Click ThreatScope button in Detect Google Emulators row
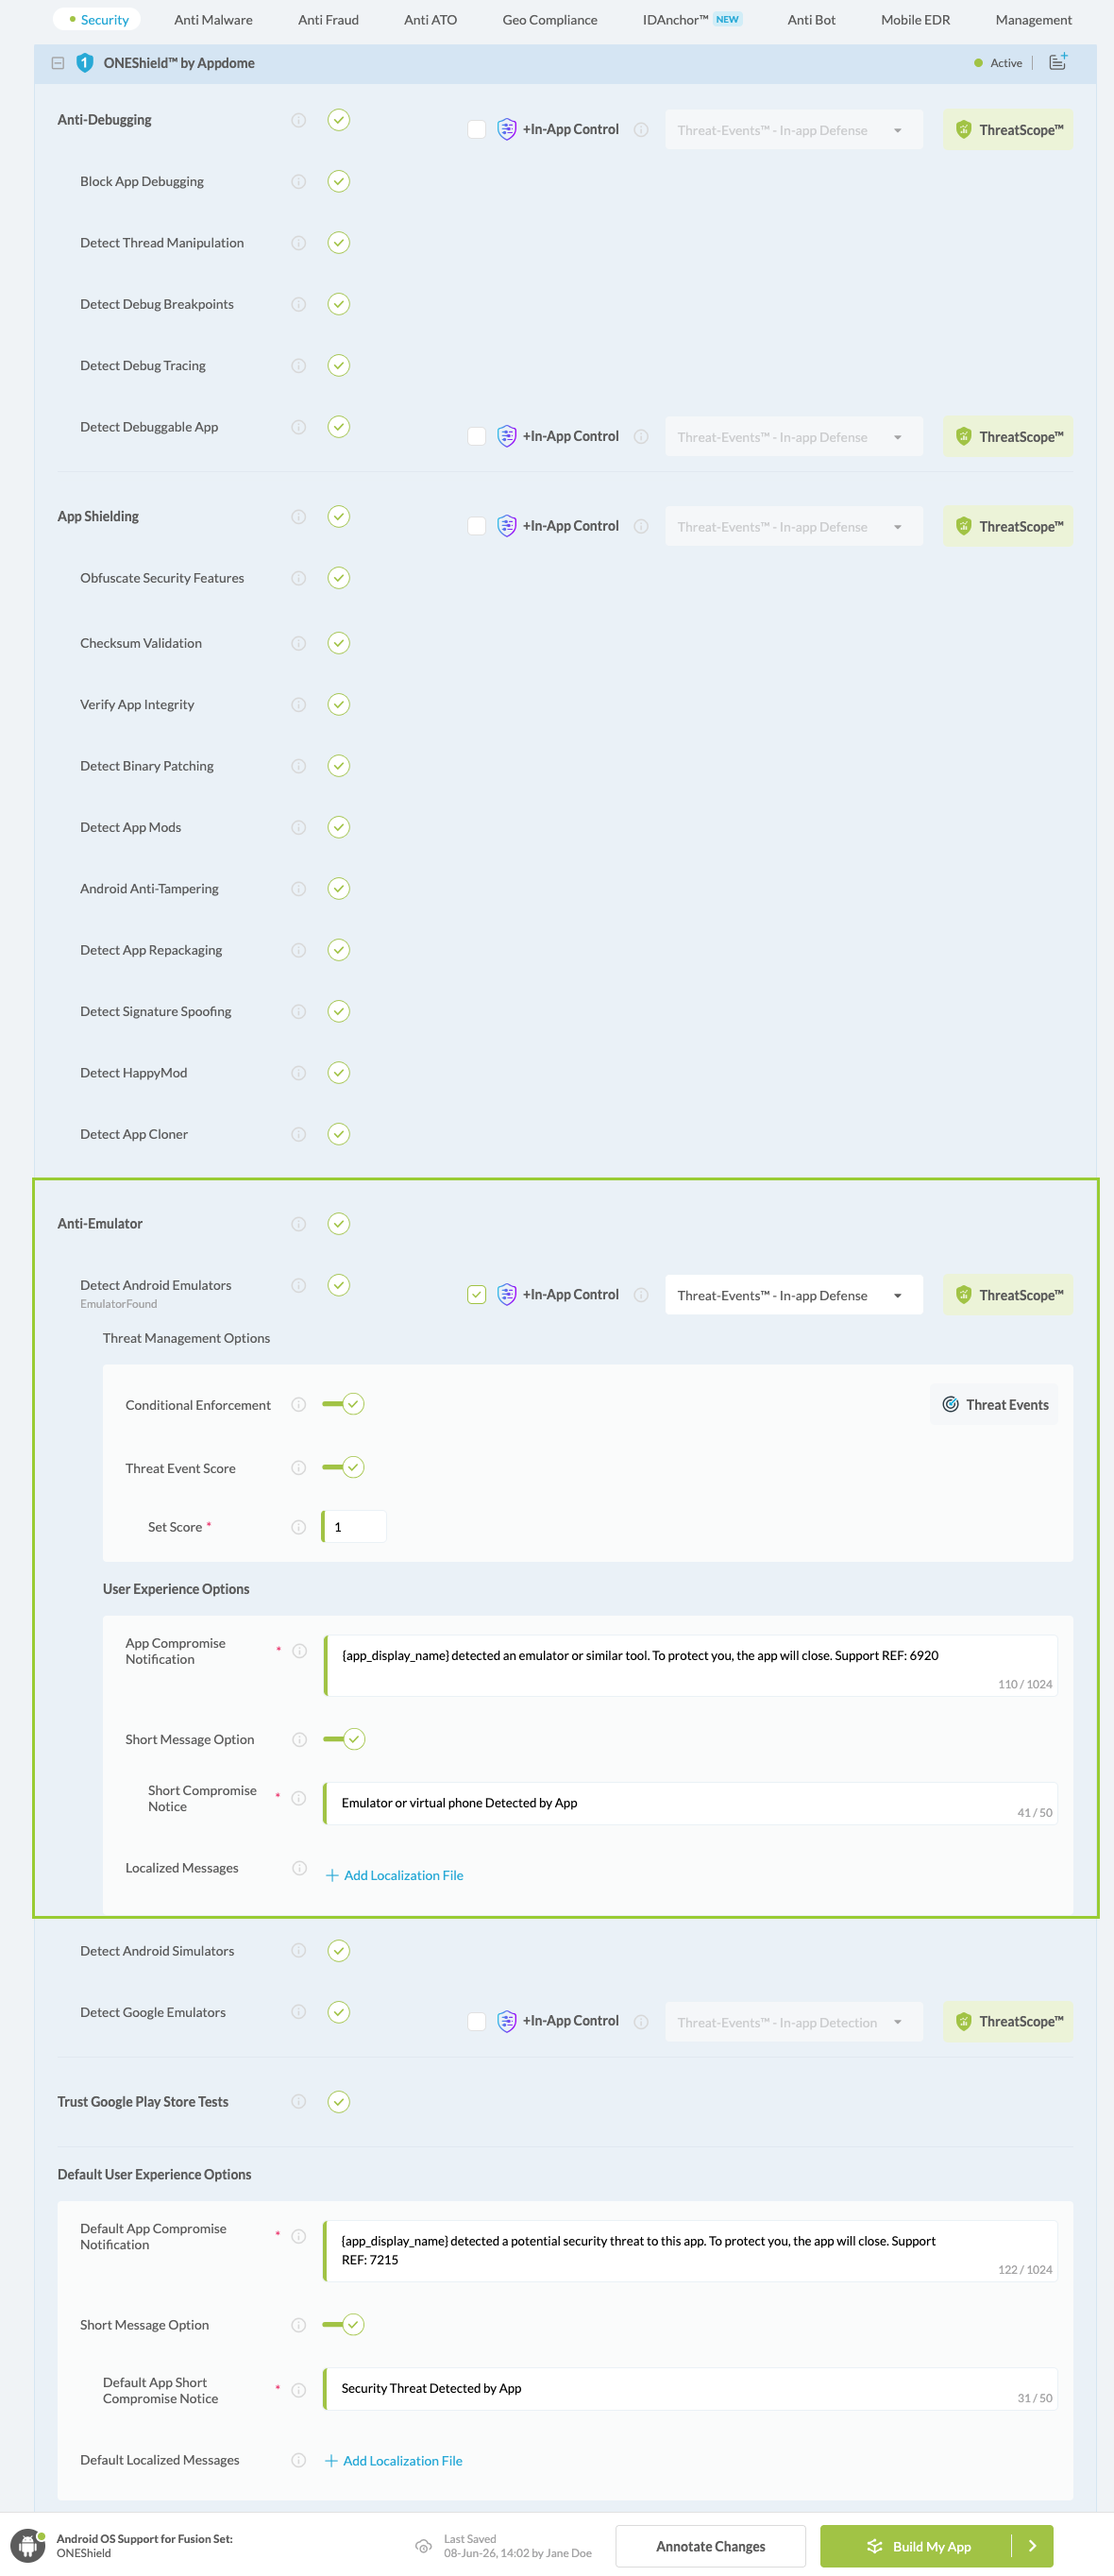1114x2576 pixels. point(1008,2022)
